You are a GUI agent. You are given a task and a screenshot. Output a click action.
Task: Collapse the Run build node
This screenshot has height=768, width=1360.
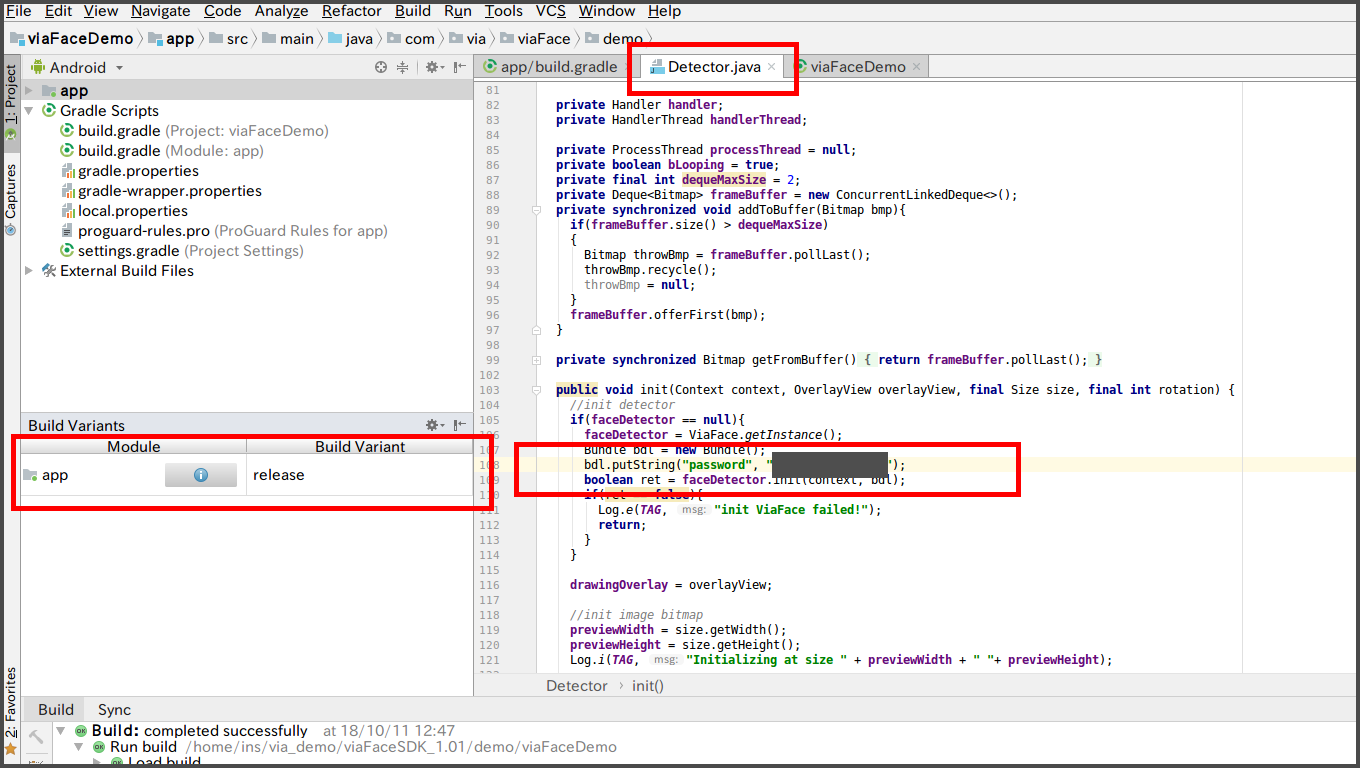(x=80, y=747)
